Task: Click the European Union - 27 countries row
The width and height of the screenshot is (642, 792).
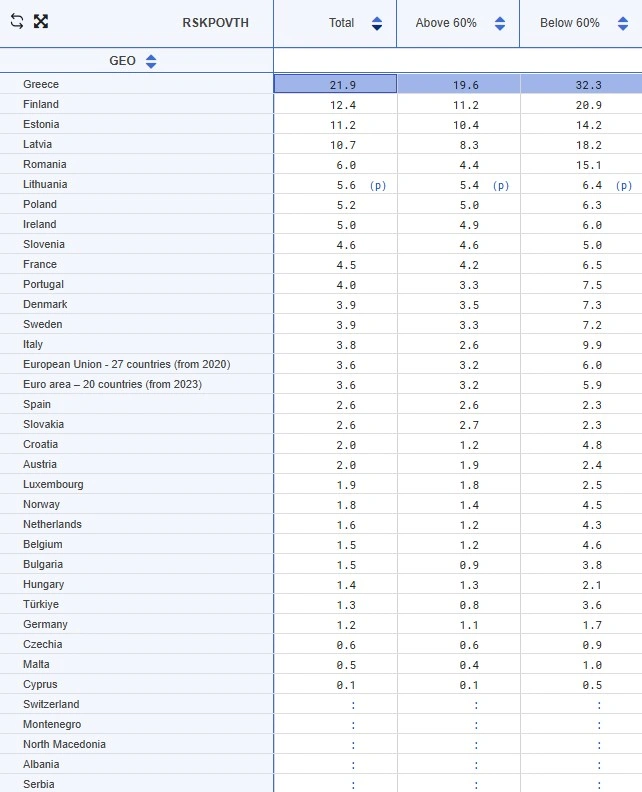Action: pyautogui.click(x=126, y=364)
